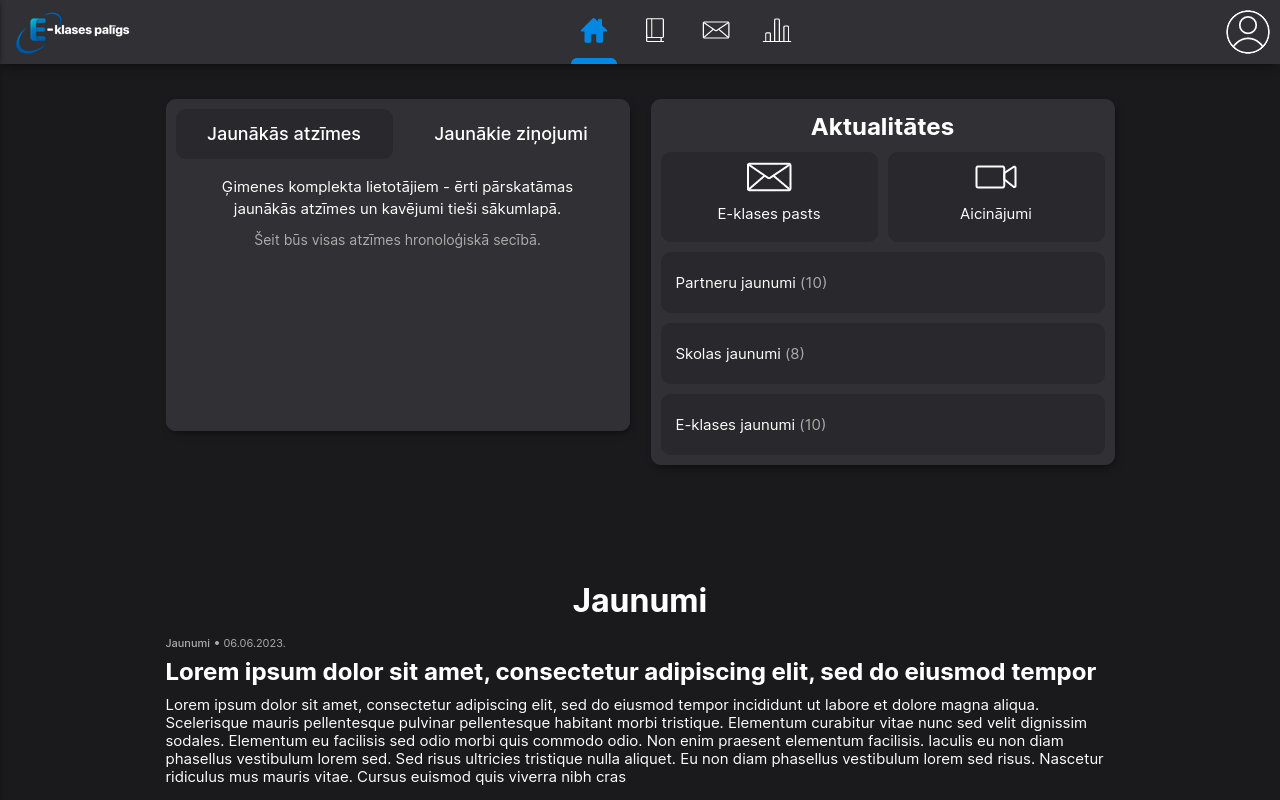Open E-klases jaunumi section
Image resolution: width=1280 pixels, height=800 pixels.
pos(882,424)
